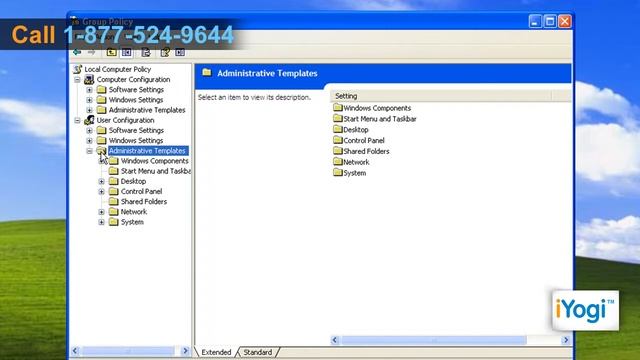The height and width of the screenshot is (360, 640).
Task: Click the right arrow of details pane scrollbar
Action: [566, 340]
